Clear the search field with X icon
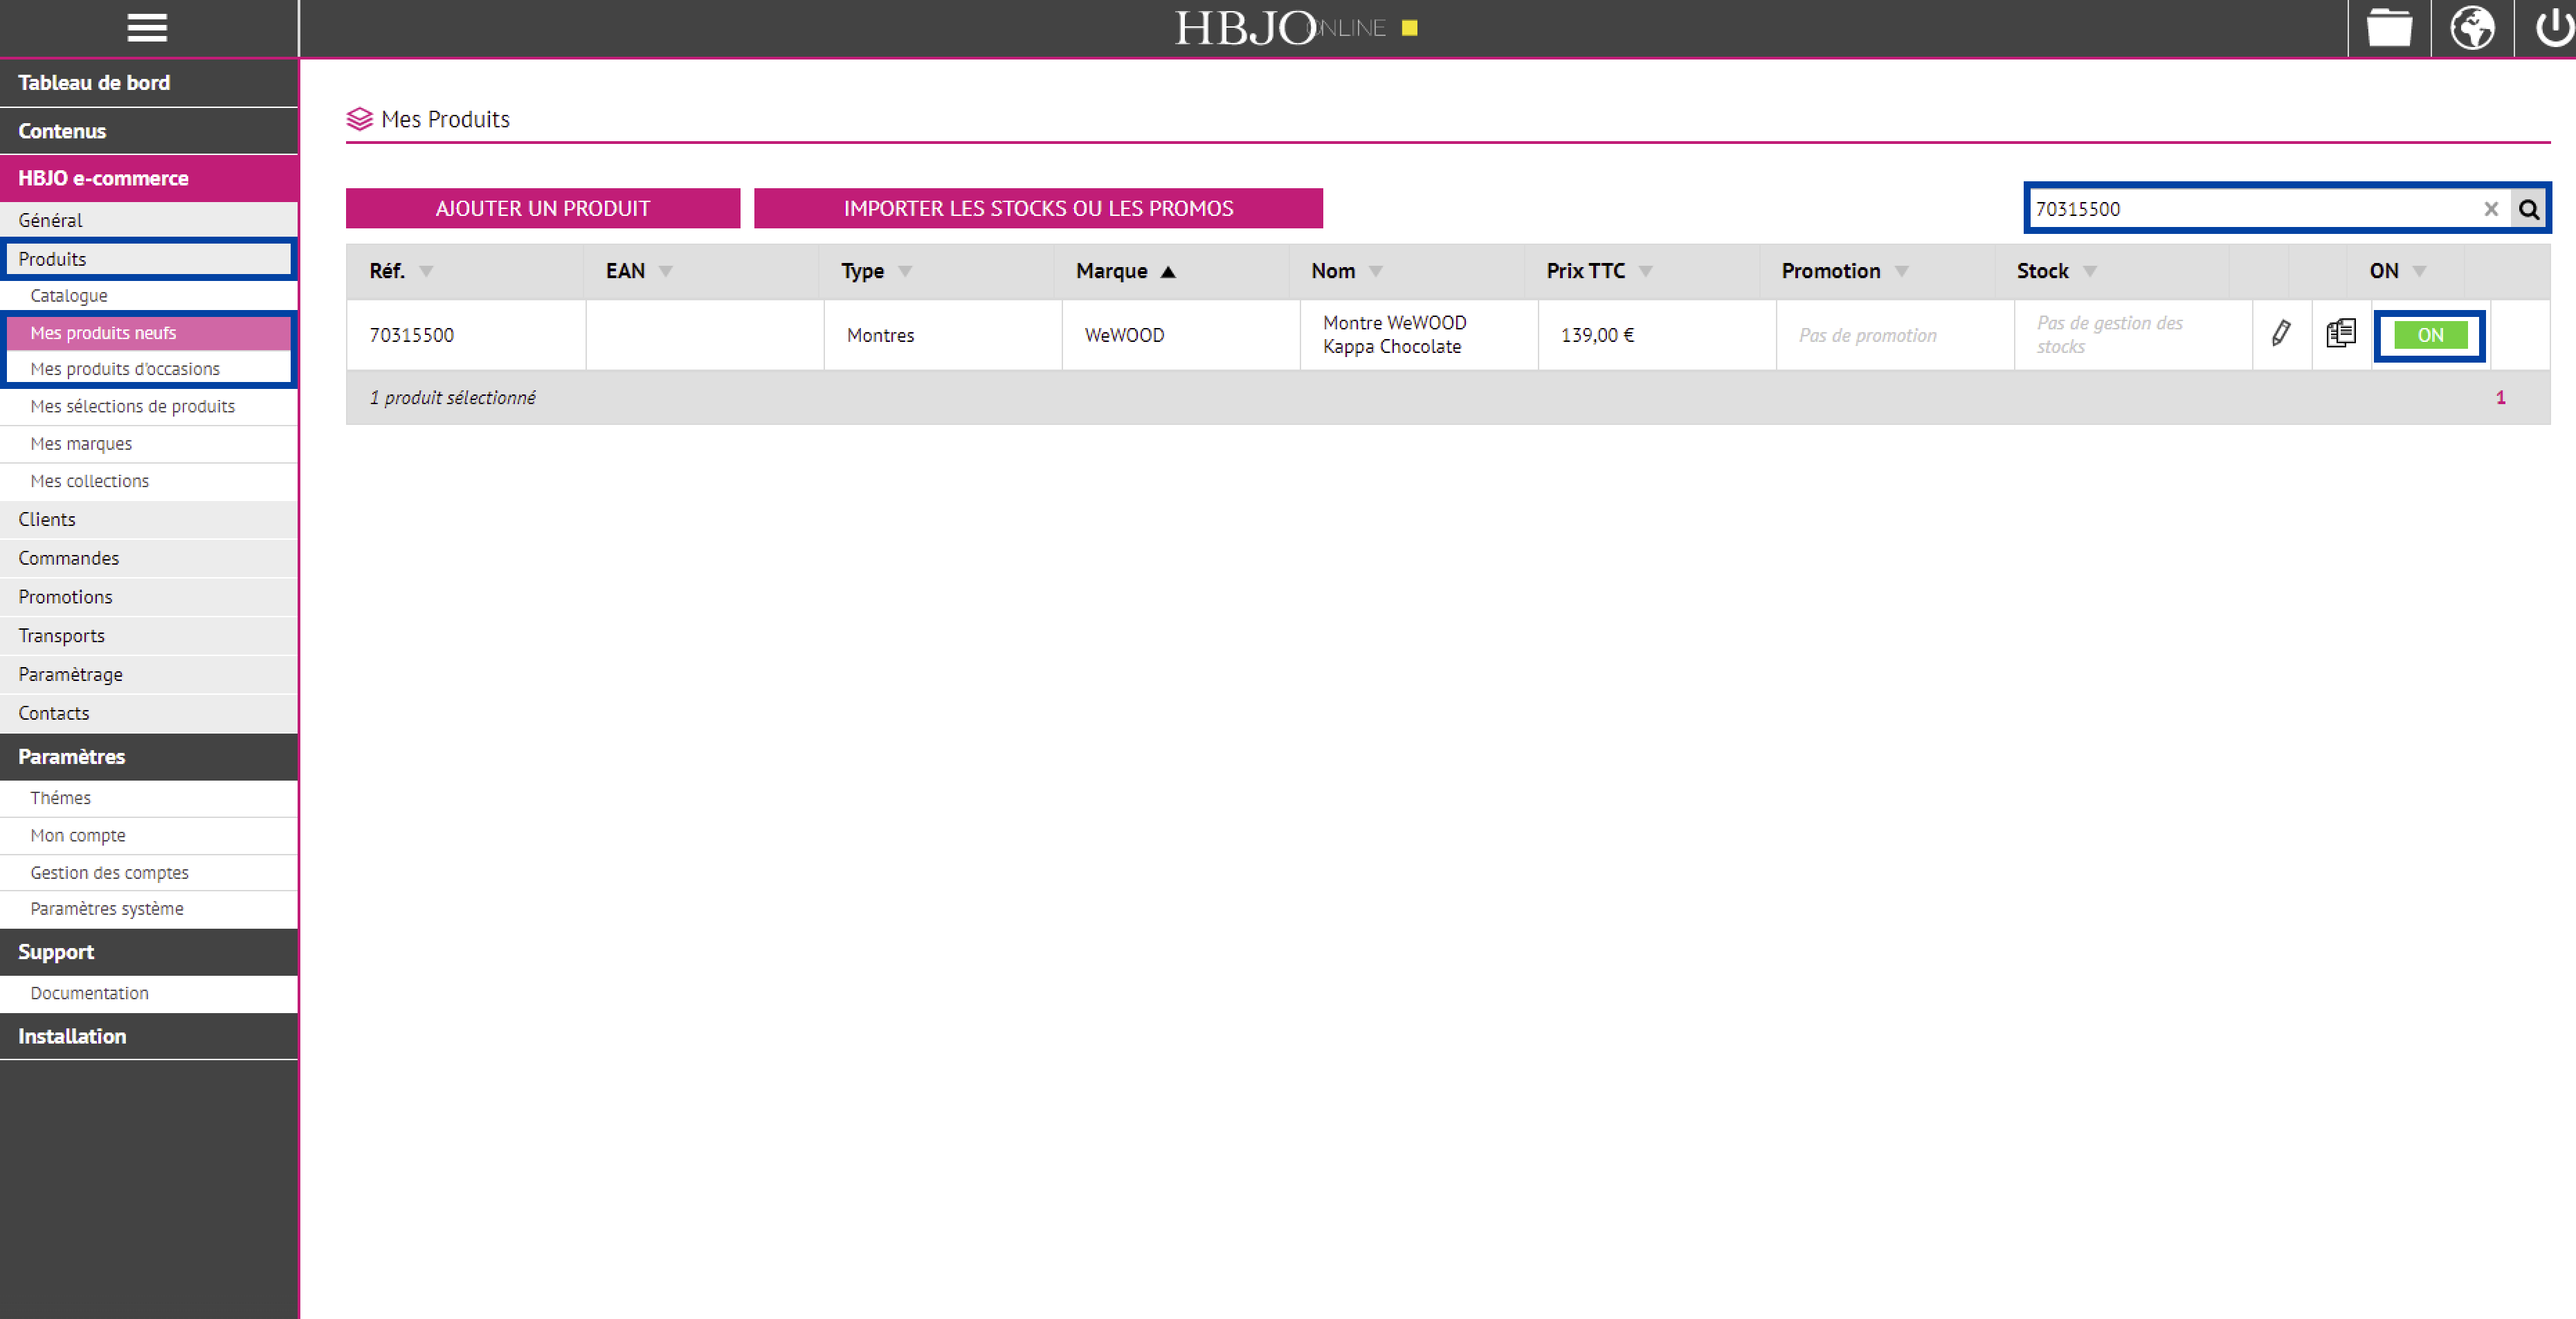 tap(2491, 209)
